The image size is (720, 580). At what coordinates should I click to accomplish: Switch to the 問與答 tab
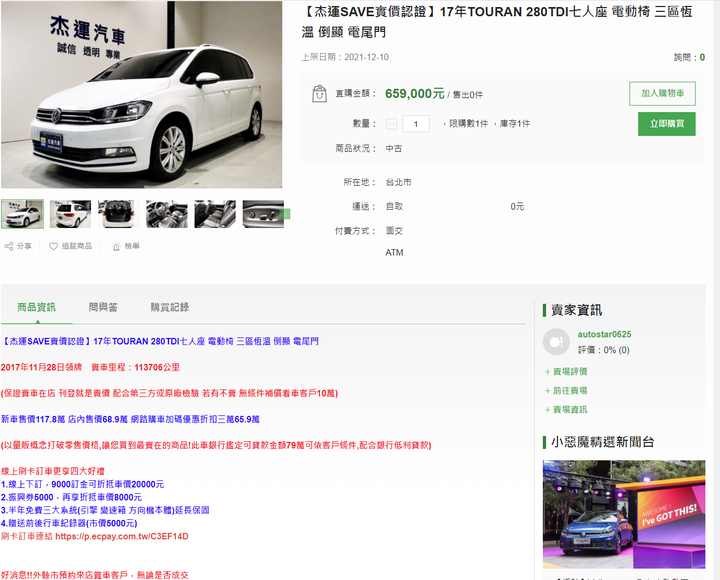tap(103, 307)
